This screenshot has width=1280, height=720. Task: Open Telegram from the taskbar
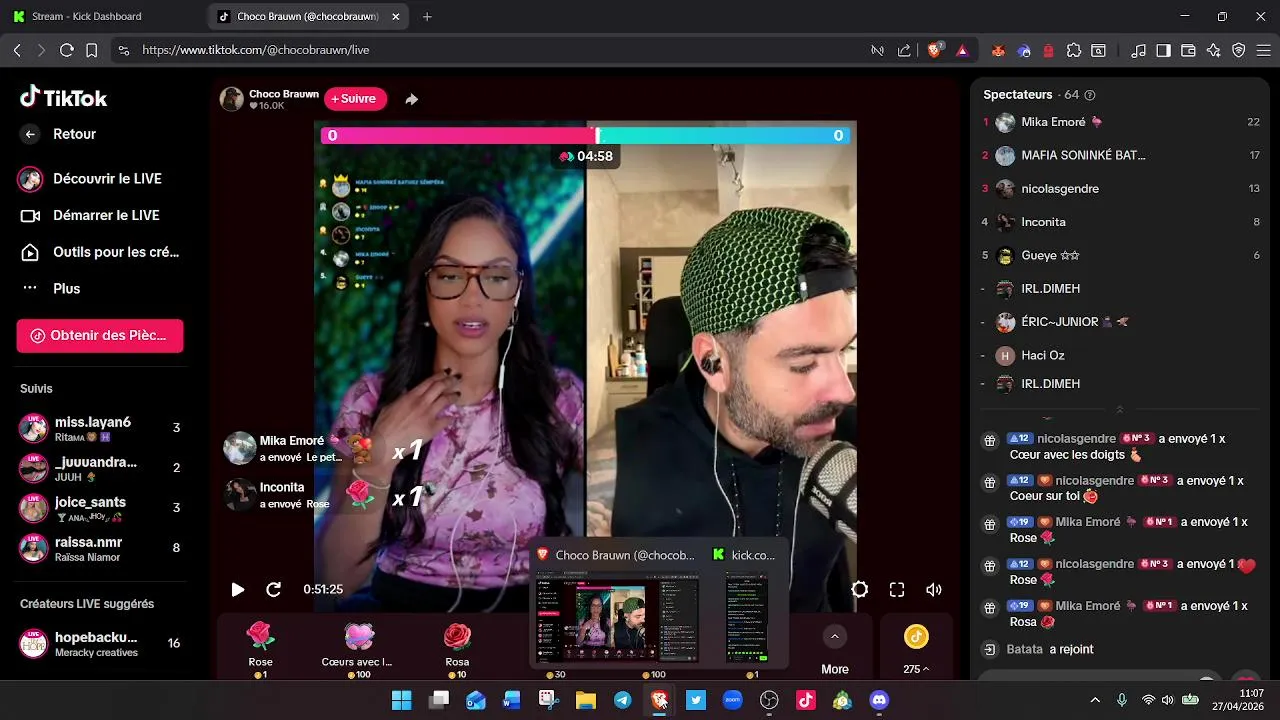point(622,700)
